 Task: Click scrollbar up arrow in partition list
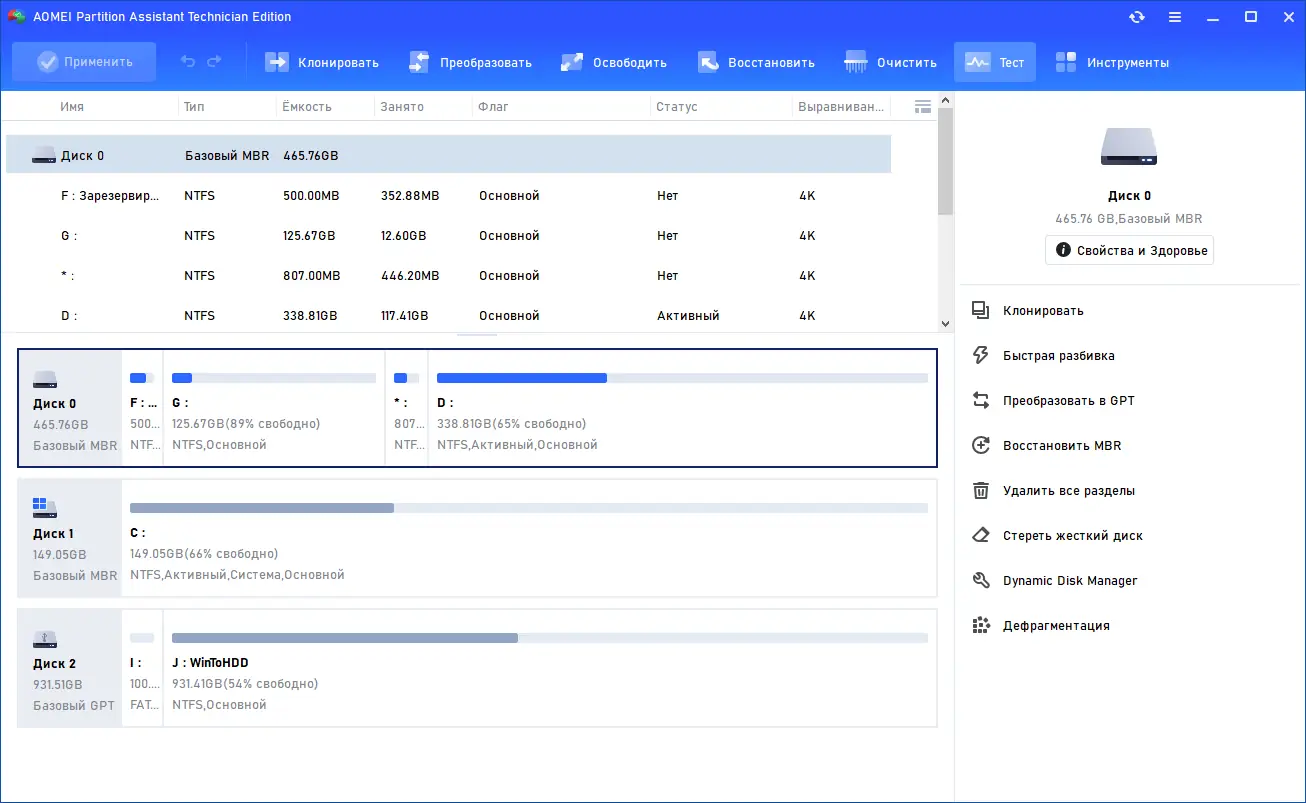pyautogui.click(x=946, y=100)
